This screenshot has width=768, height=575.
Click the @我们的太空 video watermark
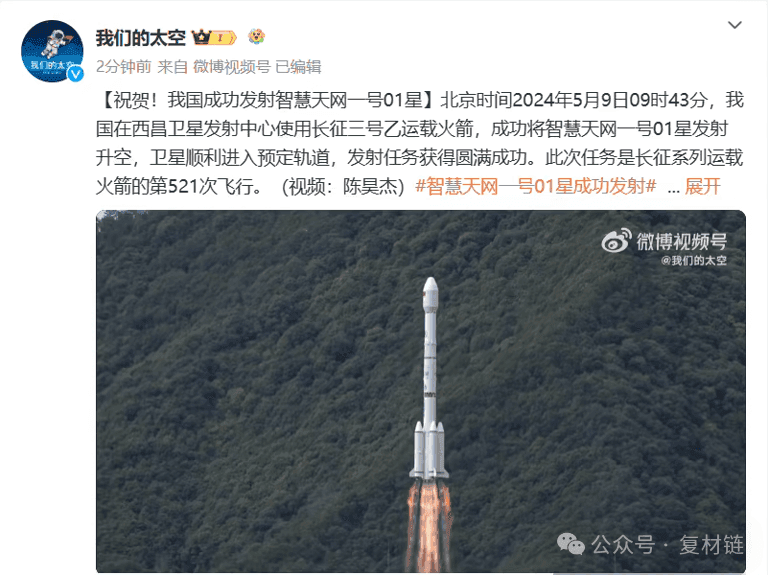pos(694,261)
